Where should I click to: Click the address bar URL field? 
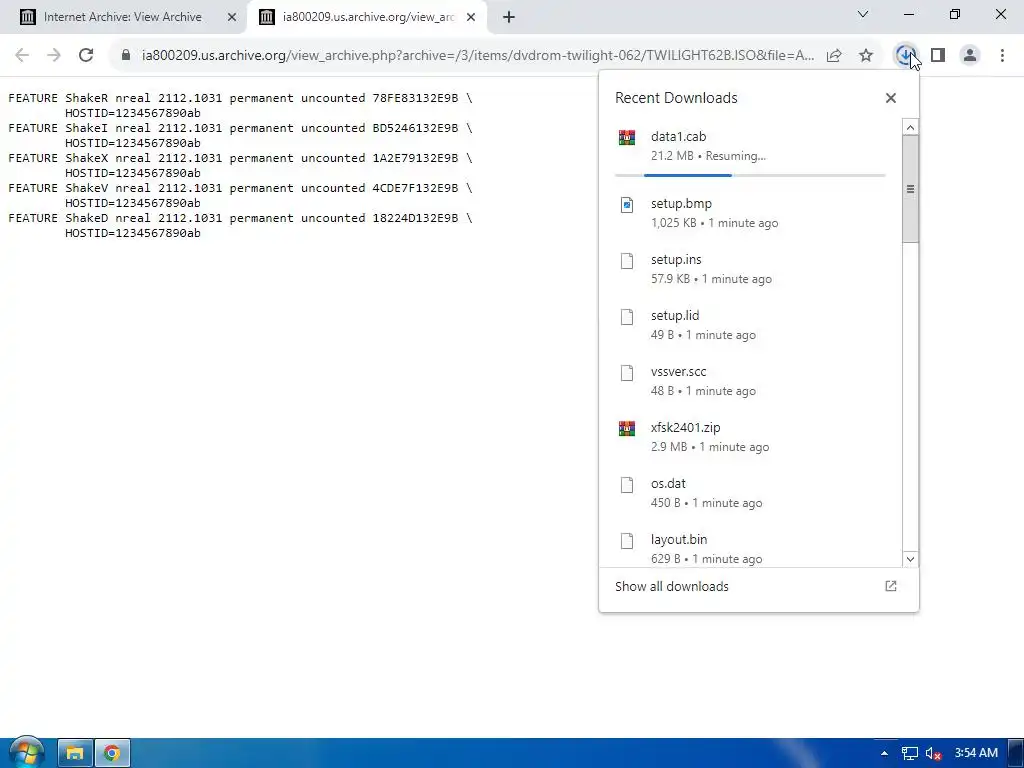tap(477, 56)
